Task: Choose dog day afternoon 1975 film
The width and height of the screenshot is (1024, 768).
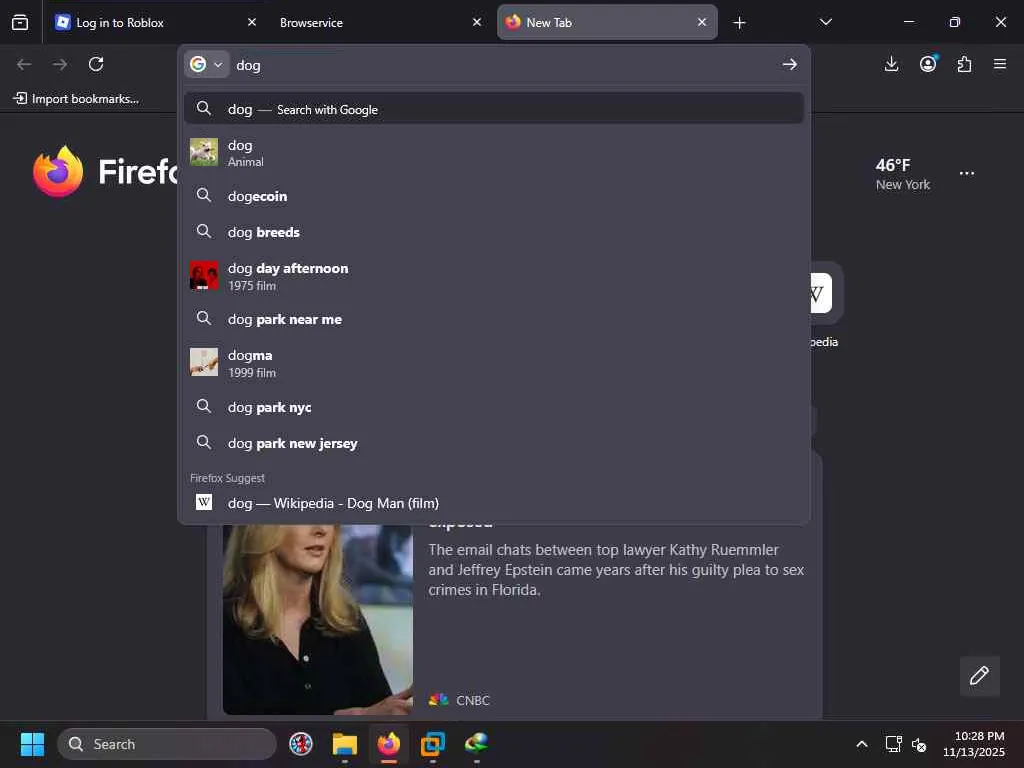Action: [x=494, y=276]
